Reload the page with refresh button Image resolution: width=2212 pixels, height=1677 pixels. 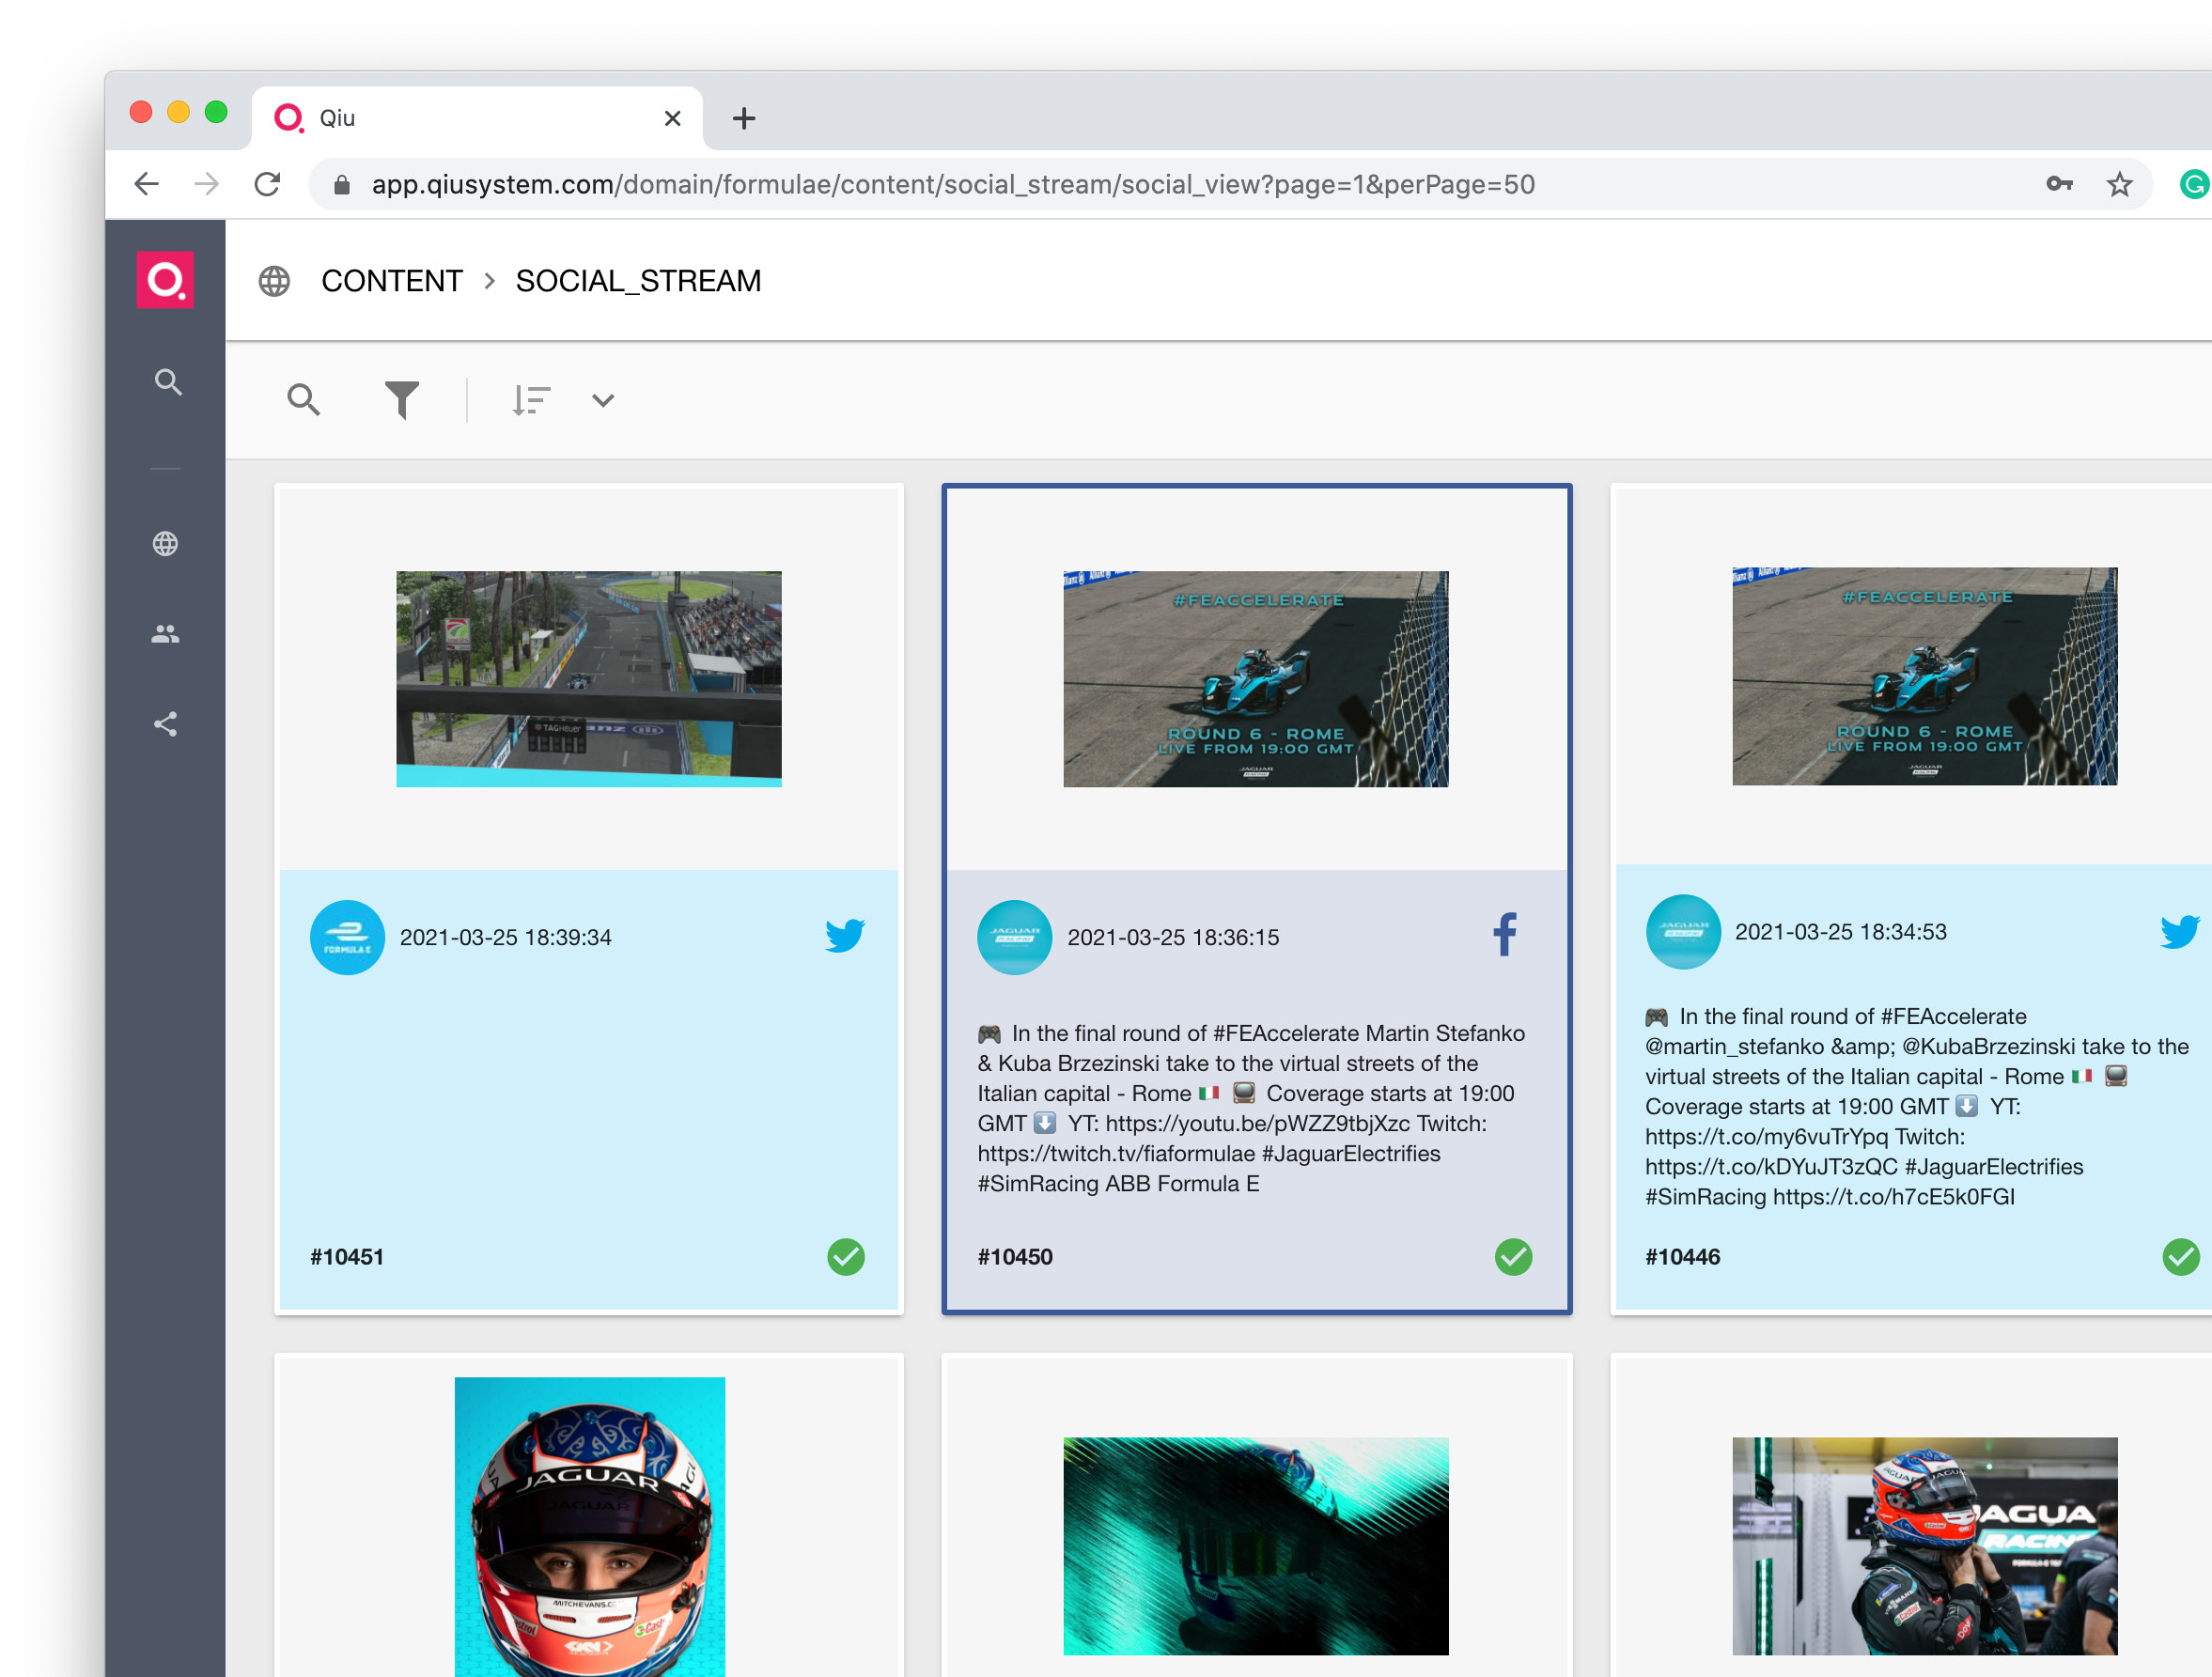pyautogui.click(x=267, y=184)
